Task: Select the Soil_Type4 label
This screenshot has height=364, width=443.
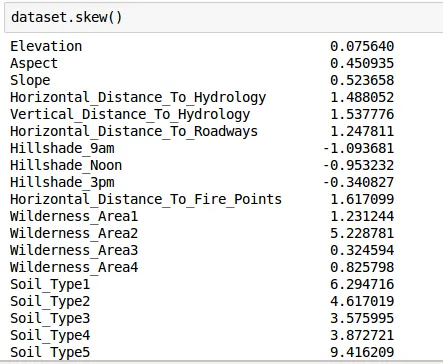Action: click(x=50, y=336)
